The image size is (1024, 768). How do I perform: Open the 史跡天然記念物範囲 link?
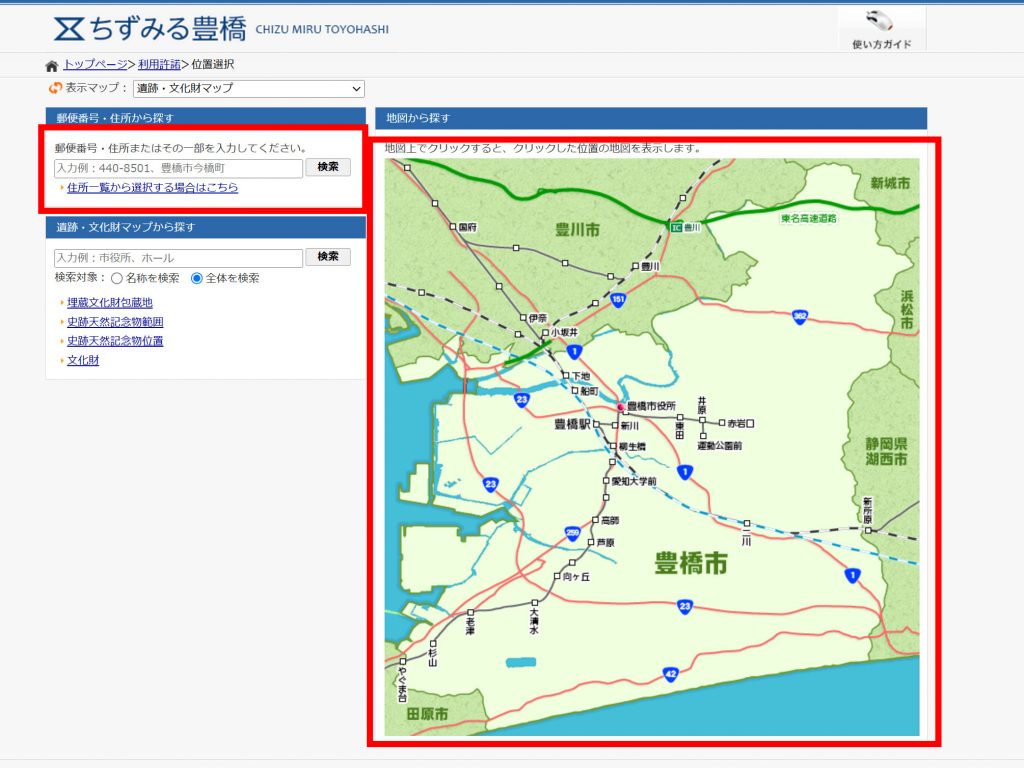click(x=115, y=322)
